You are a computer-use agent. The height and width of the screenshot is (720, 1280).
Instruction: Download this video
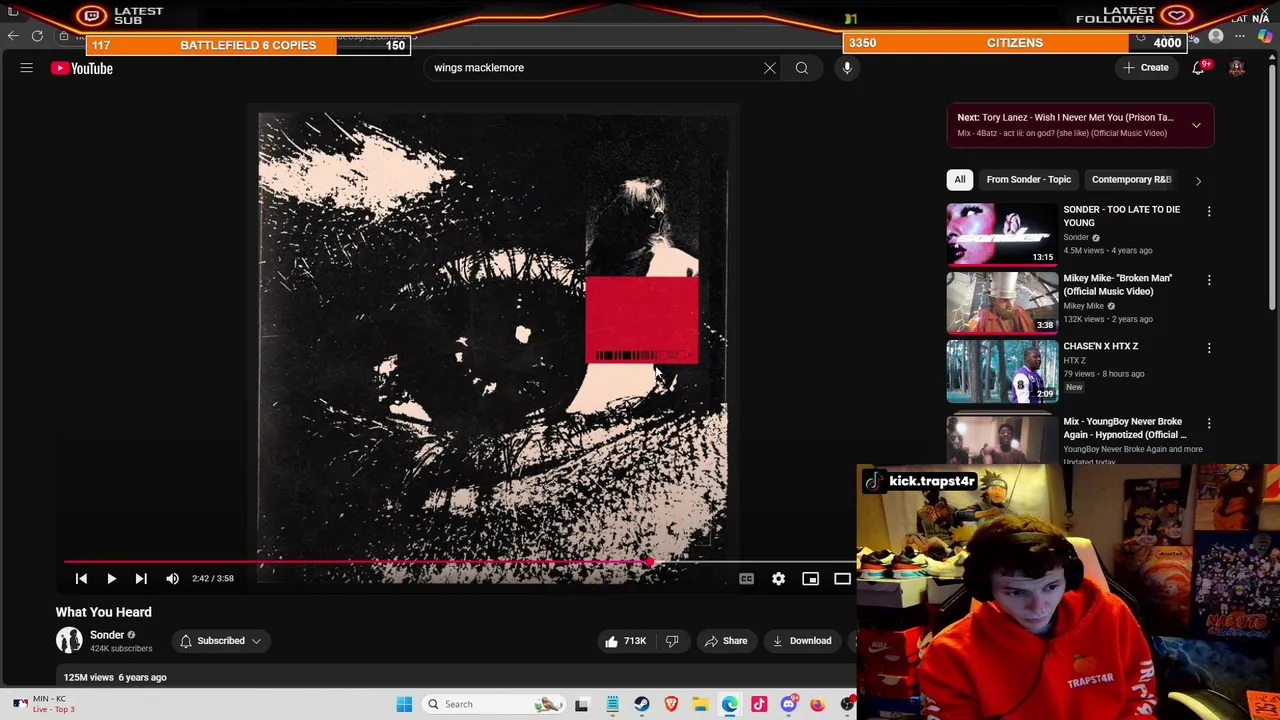(802, 641)
